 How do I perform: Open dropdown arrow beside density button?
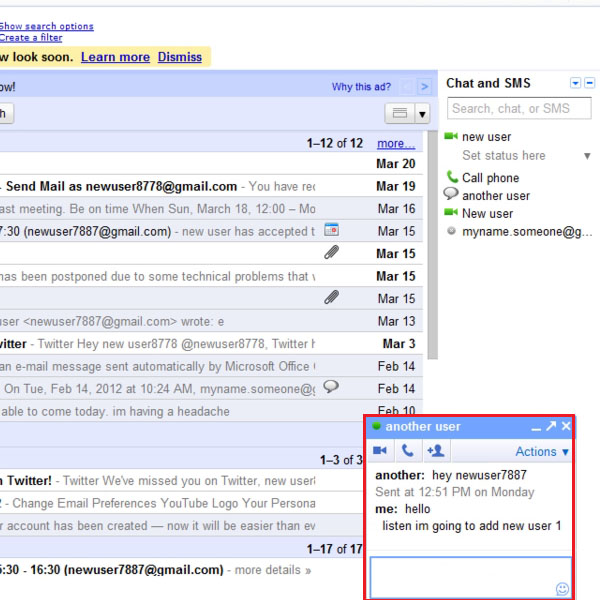[x=422, y=113]
